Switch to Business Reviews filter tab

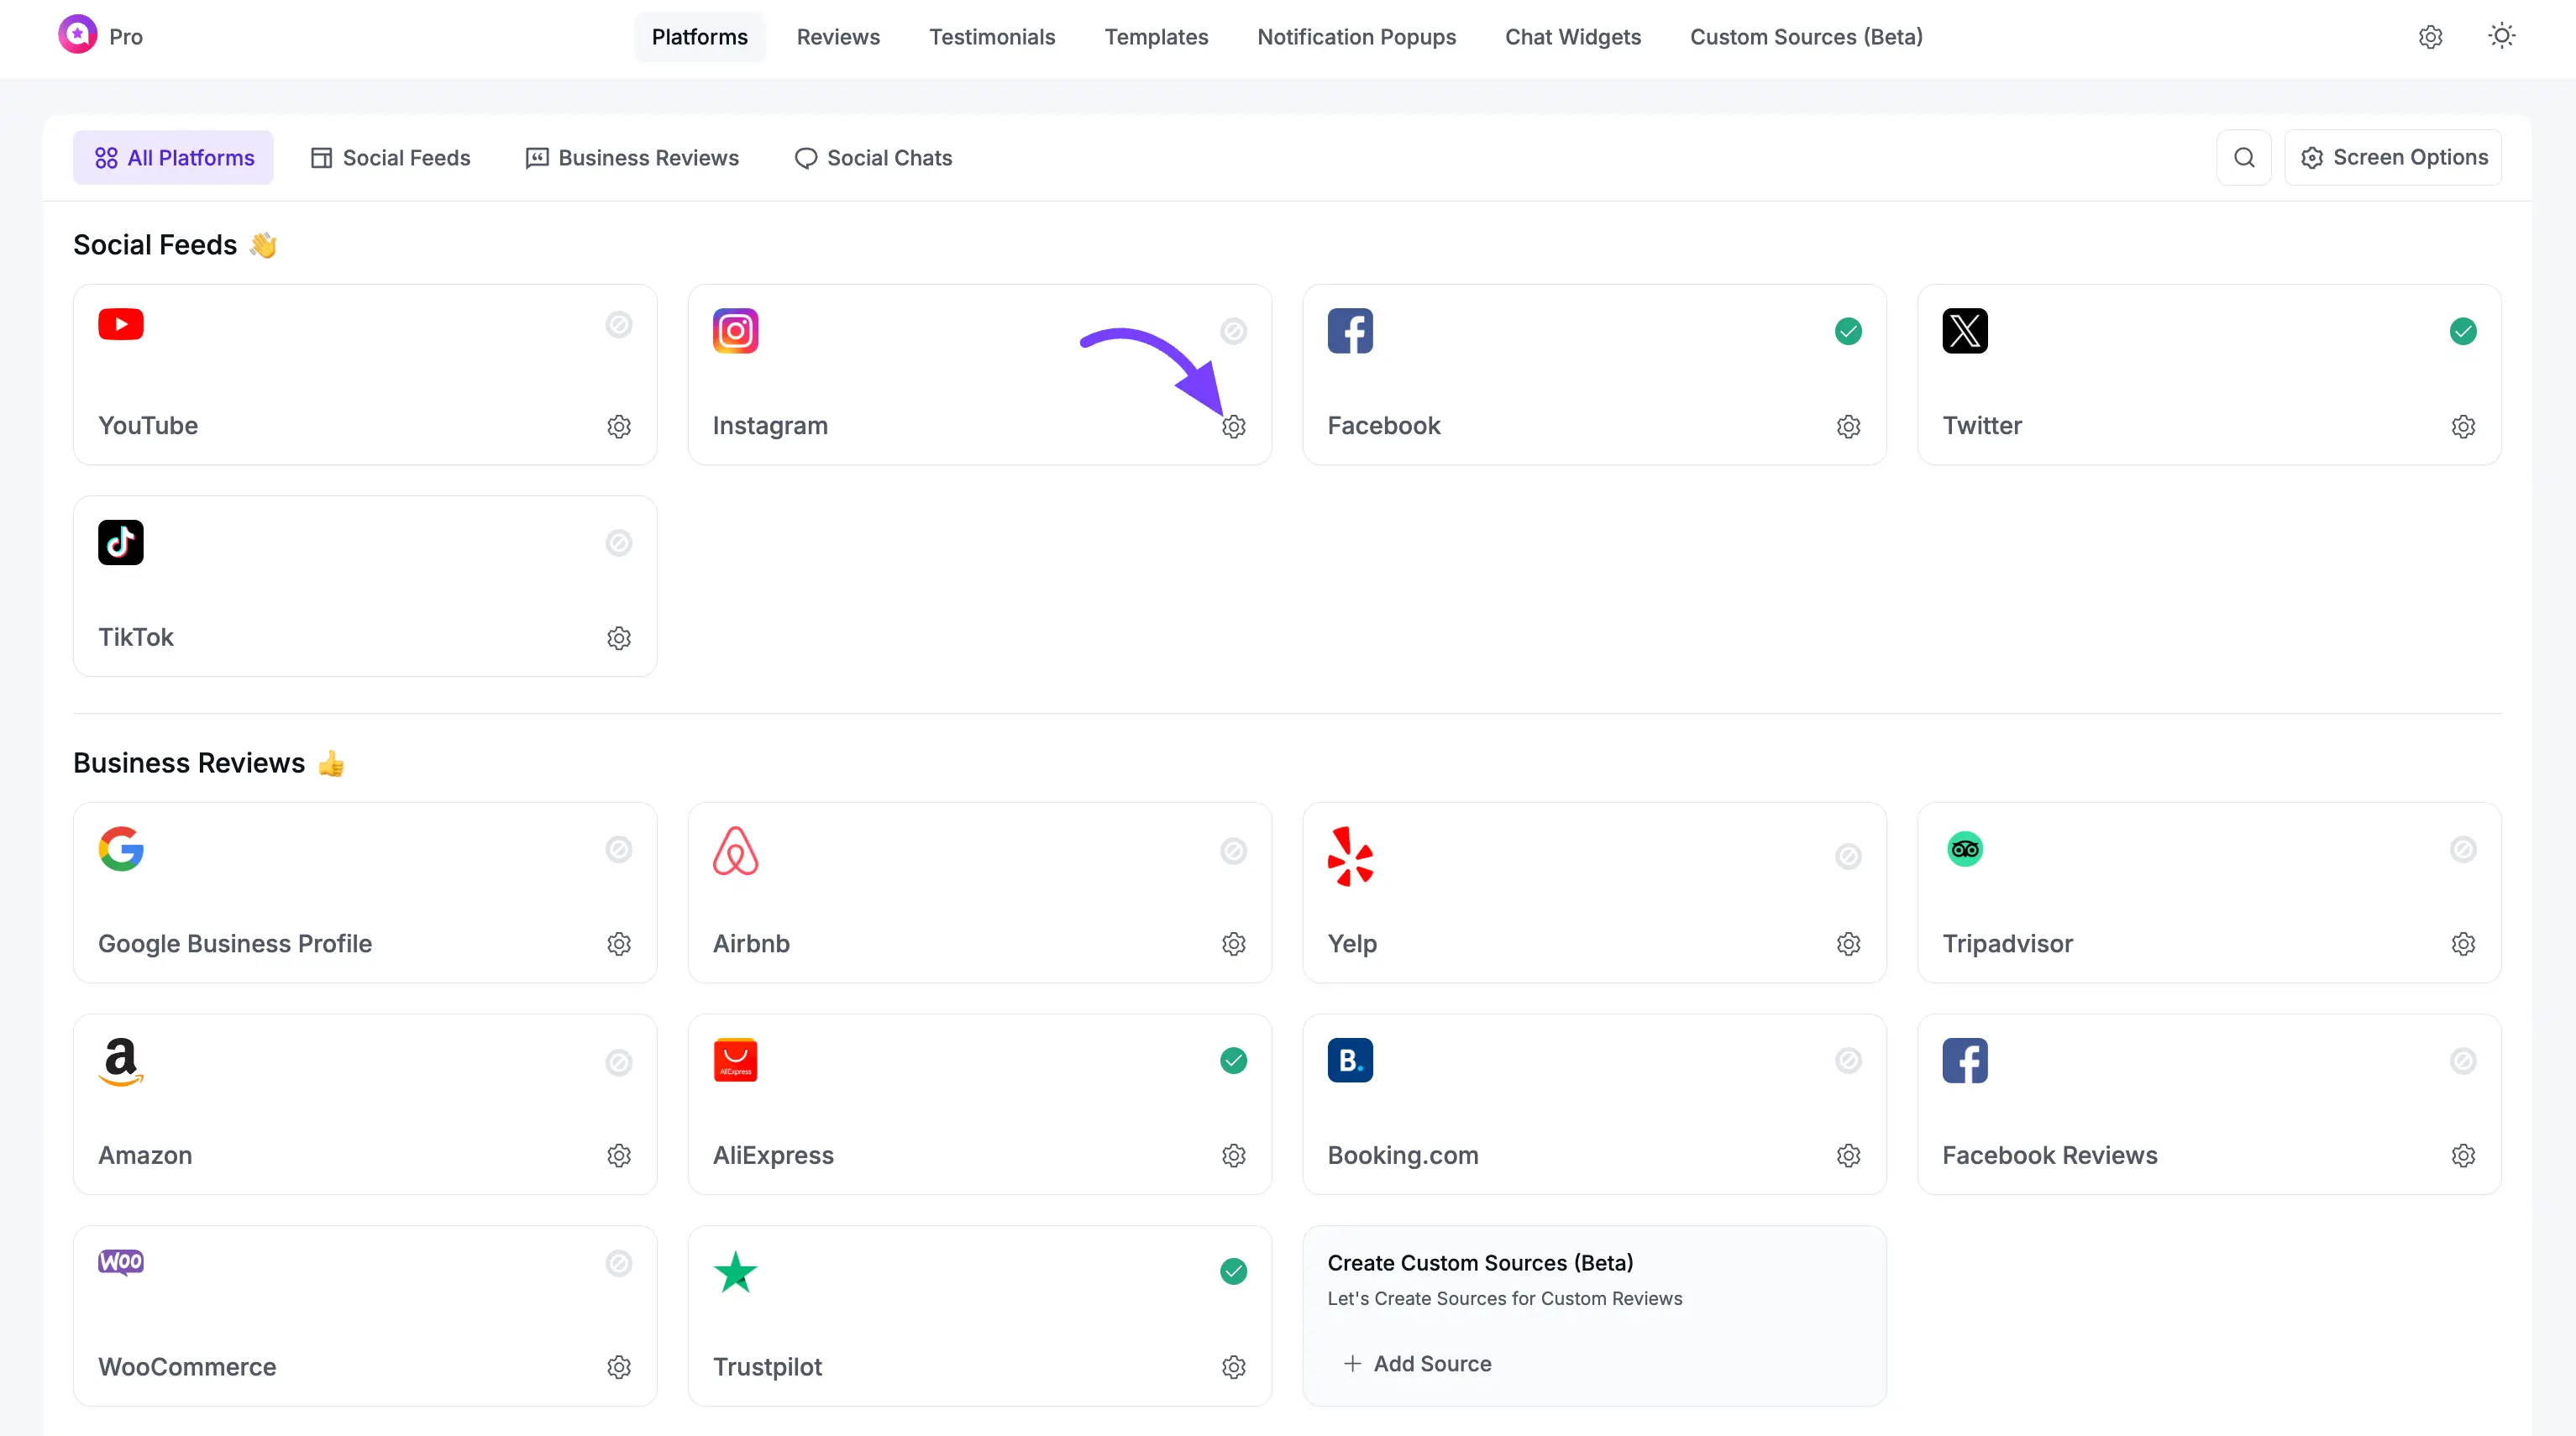632,158
